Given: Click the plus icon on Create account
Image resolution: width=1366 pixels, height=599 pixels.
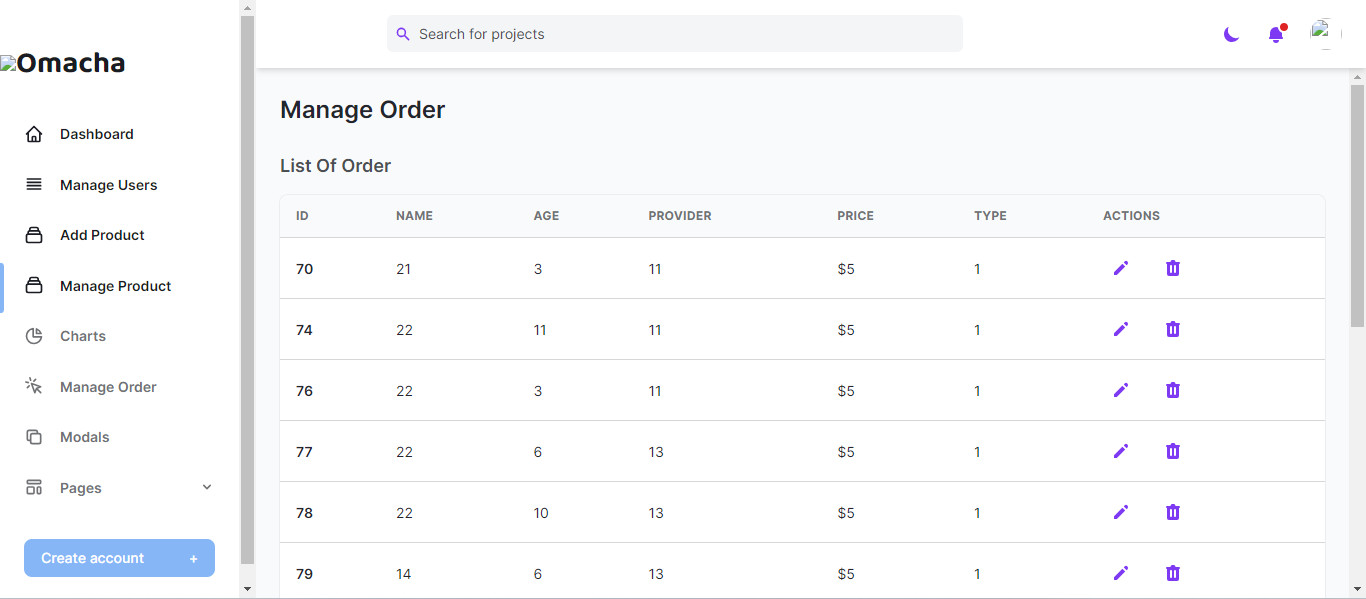Looking at the screenshot, I should tap(194, 559).
